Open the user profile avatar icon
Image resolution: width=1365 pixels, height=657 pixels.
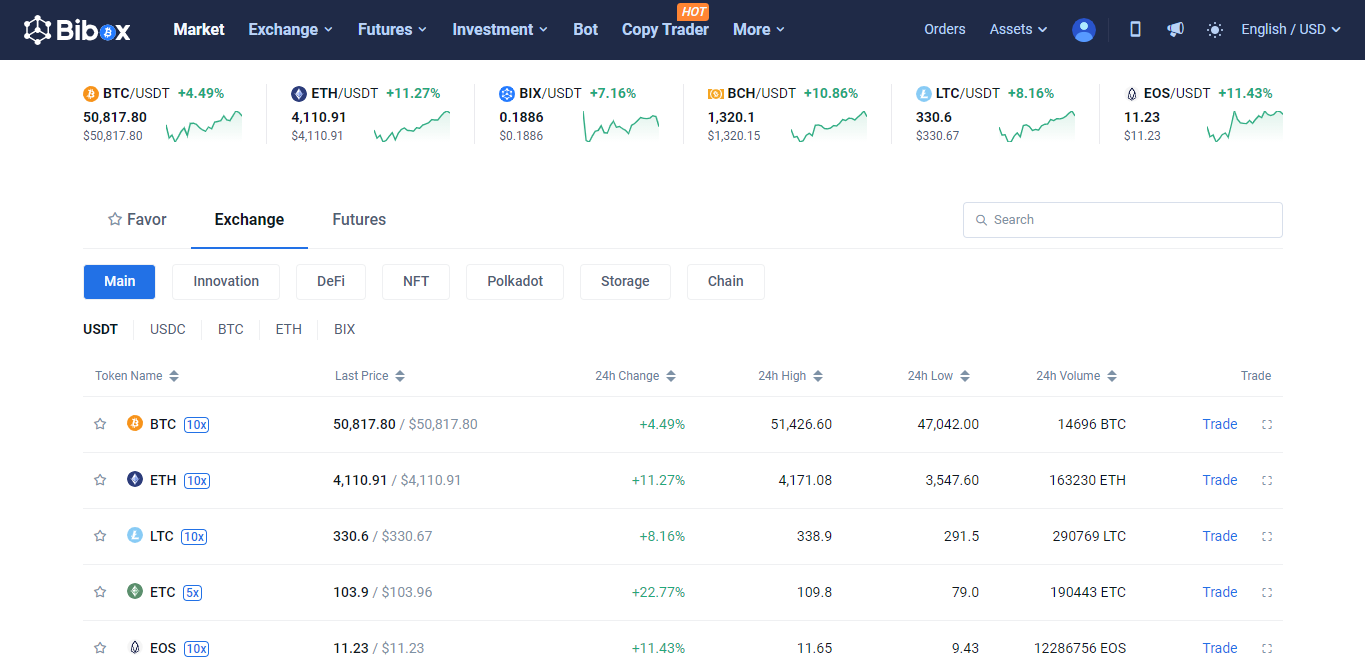click(1083, 30)
